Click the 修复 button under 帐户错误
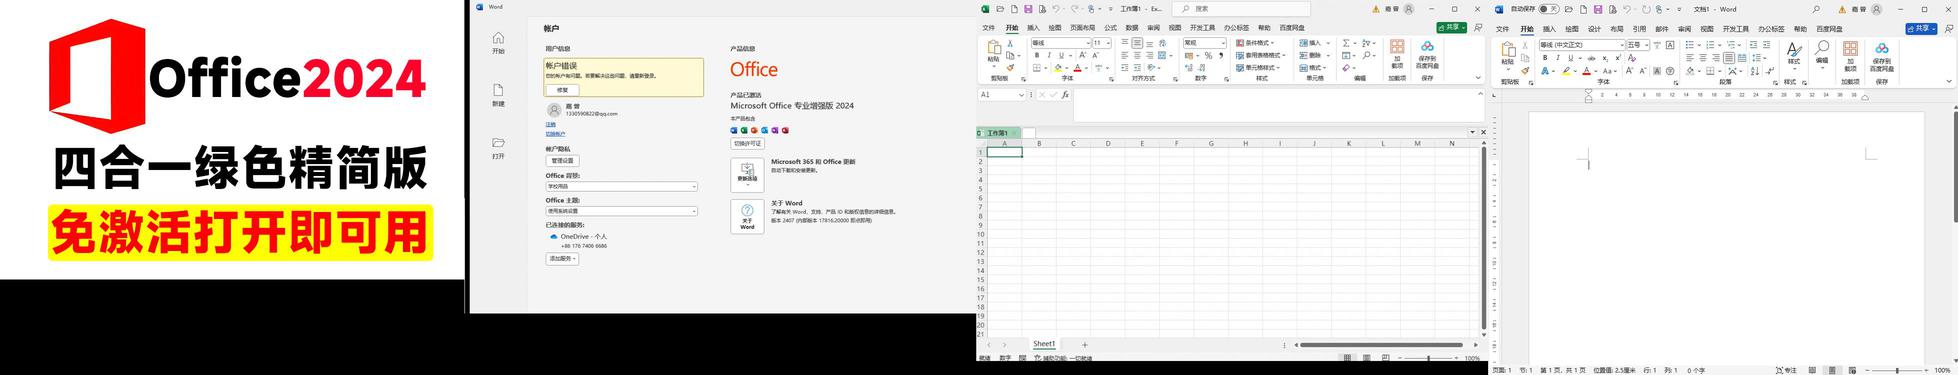The width and height of the screenshot is (1958, 375). point(562,89)
